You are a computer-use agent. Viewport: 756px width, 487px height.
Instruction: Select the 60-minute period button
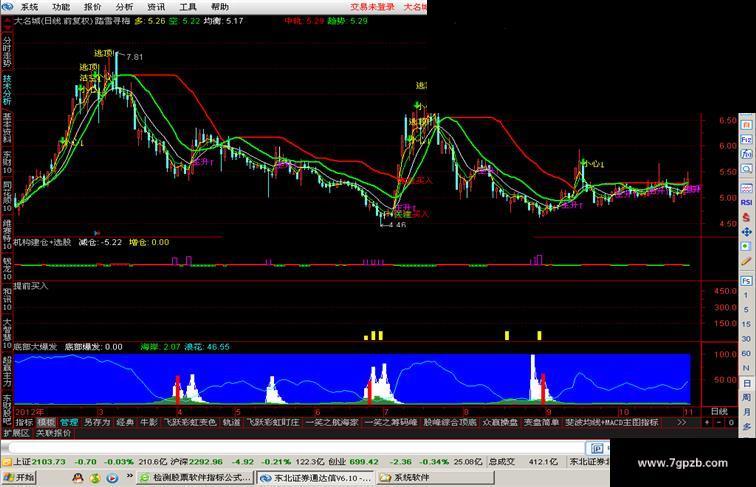[746, 353]
